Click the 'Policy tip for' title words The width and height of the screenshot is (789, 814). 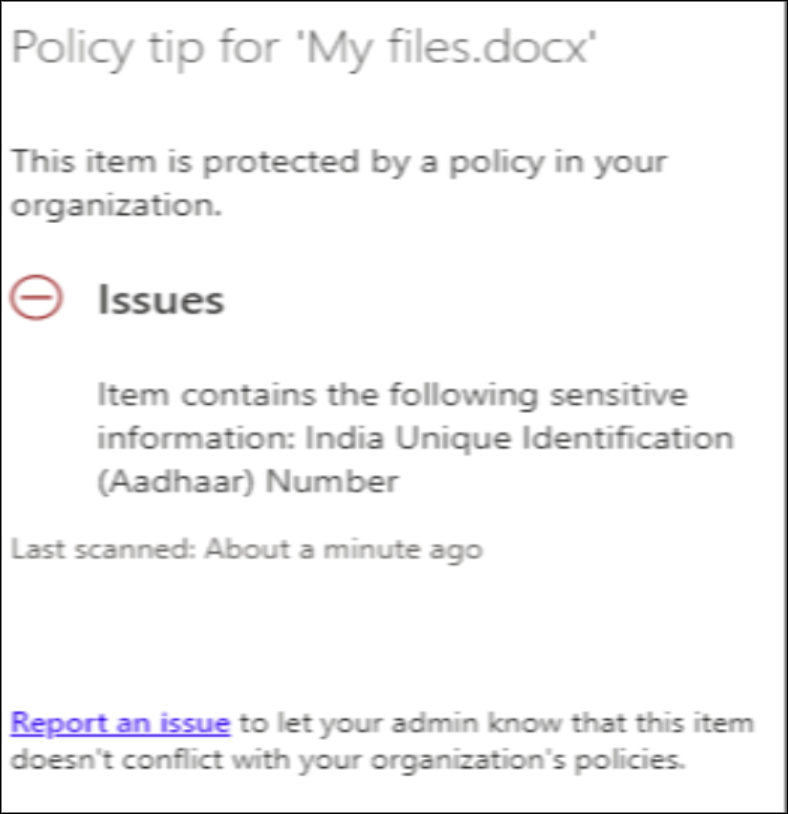point(145,48)
